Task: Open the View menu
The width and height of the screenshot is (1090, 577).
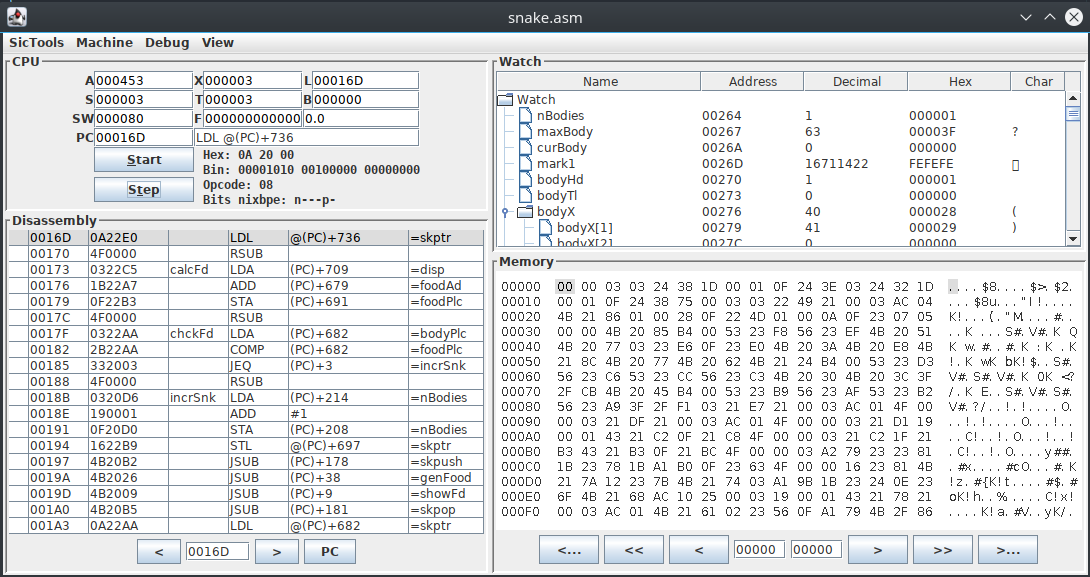Action: coord(217,43)
